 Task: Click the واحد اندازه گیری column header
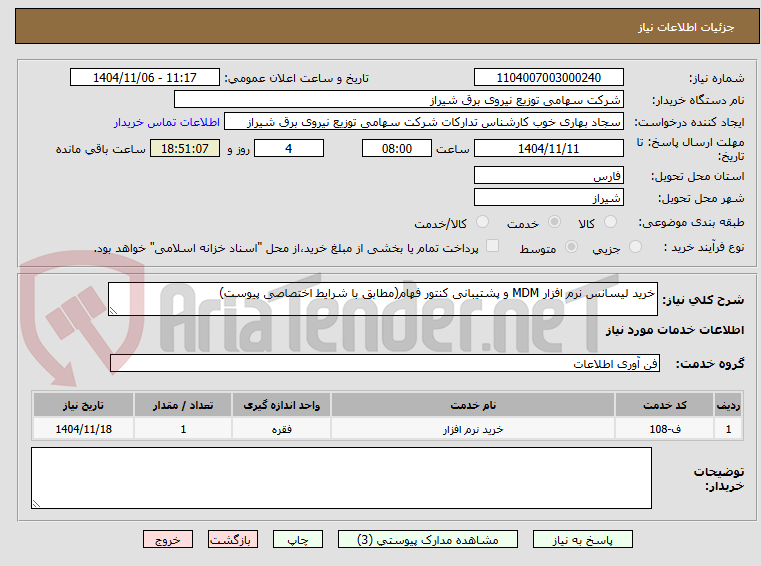pos(281,405)
